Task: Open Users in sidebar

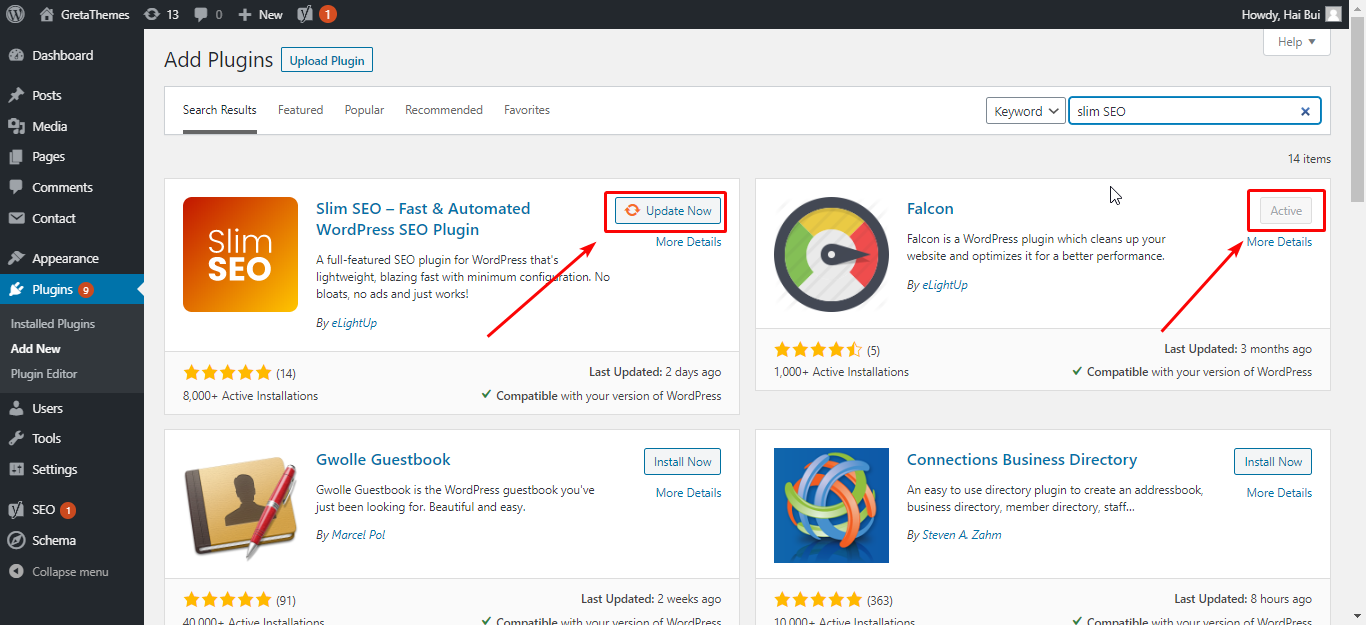Action: pos(72,408)
